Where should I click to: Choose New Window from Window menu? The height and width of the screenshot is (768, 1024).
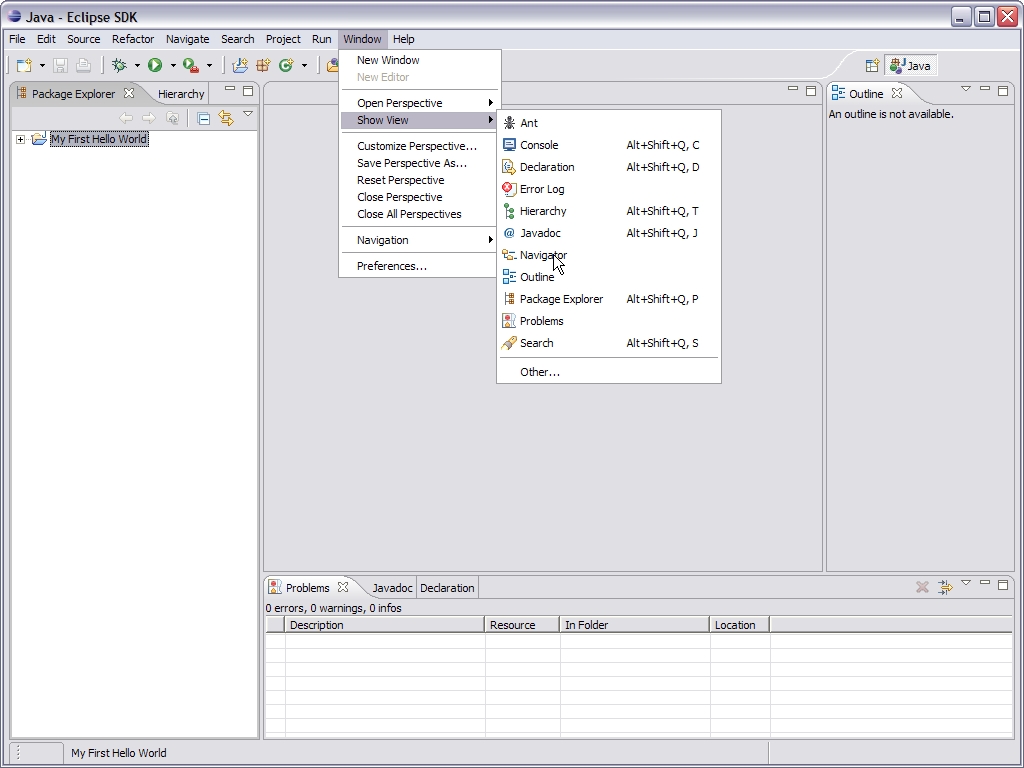tap(419, 60)
